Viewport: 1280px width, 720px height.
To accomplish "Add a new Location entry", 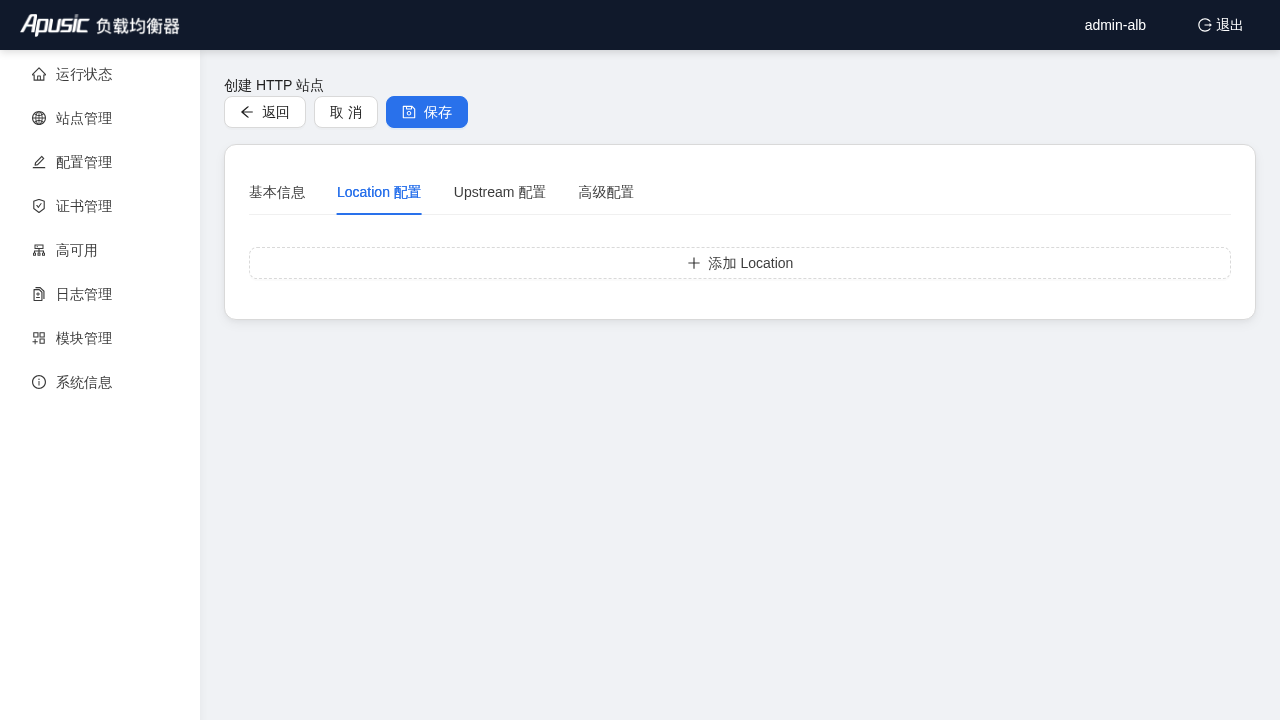I will (x=740, y=263).
